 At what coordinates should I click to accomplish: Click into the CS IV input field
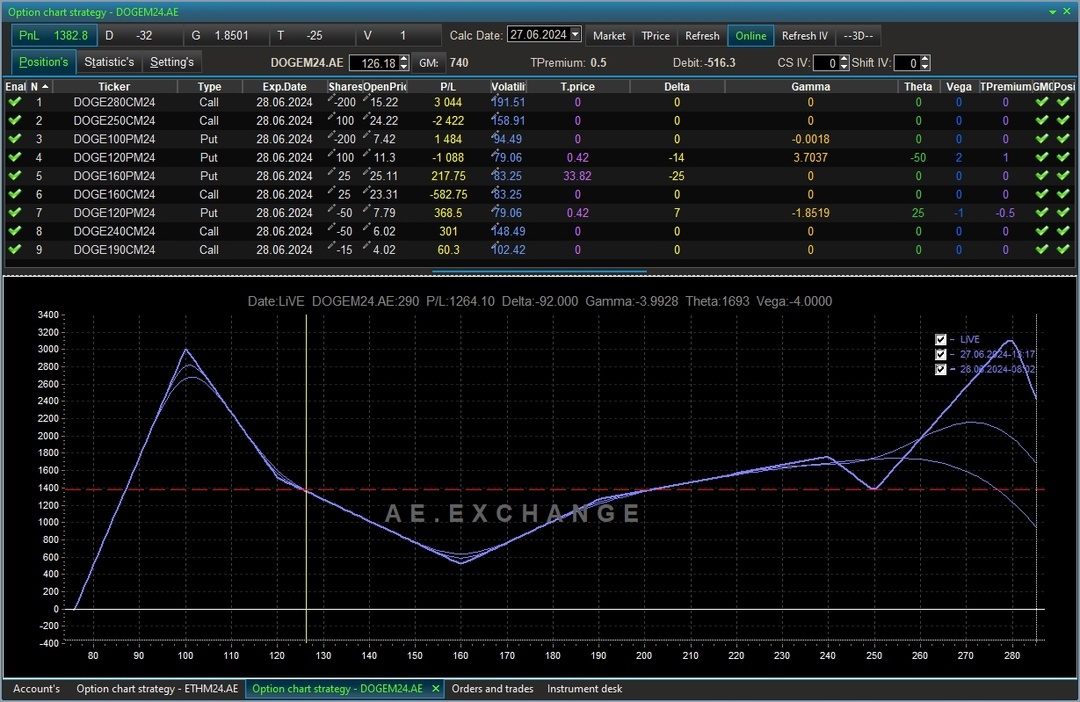coord(826,63)
